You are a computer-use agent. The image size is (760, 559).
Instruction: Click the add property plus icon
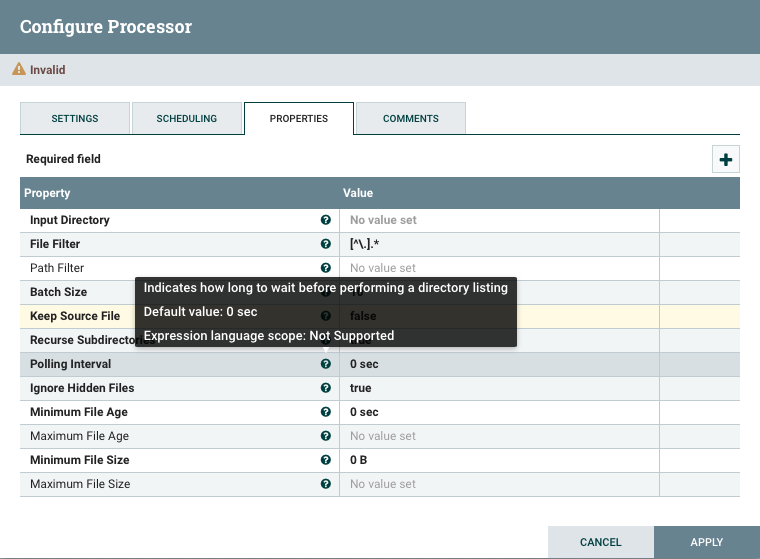coord(726,159)
